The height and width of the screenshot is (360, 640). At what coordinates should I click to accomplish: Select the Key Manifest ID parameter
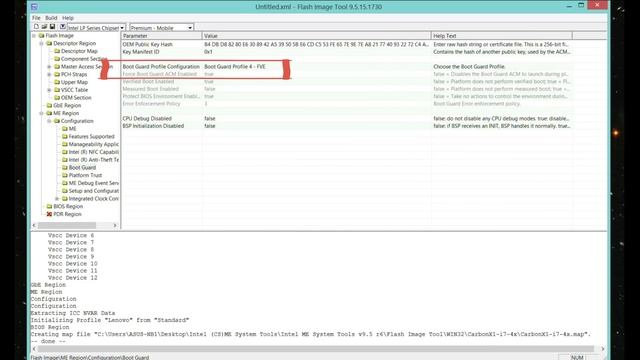141,52
